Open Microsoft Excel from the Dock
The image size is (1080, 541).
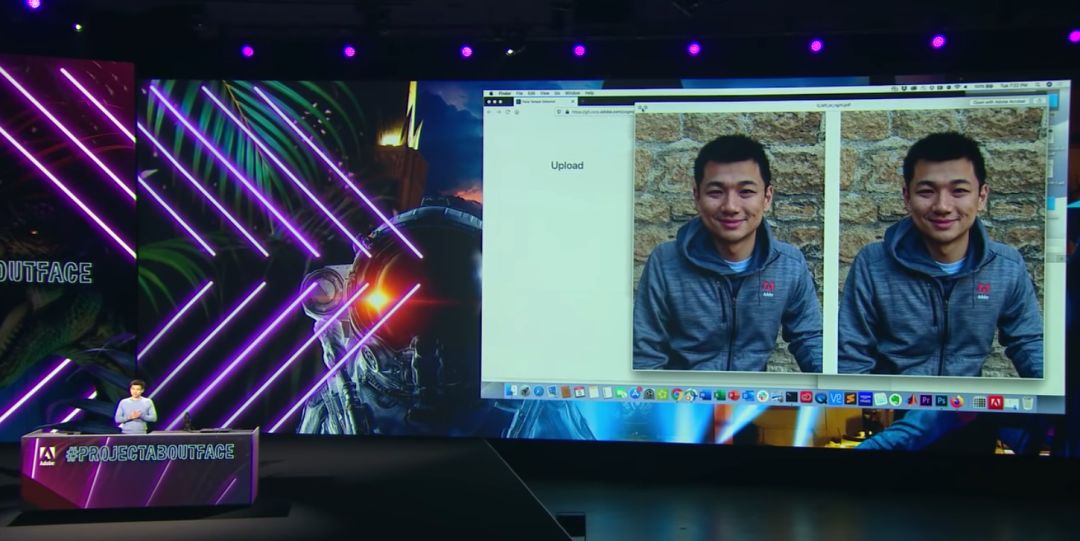point(720,396)
